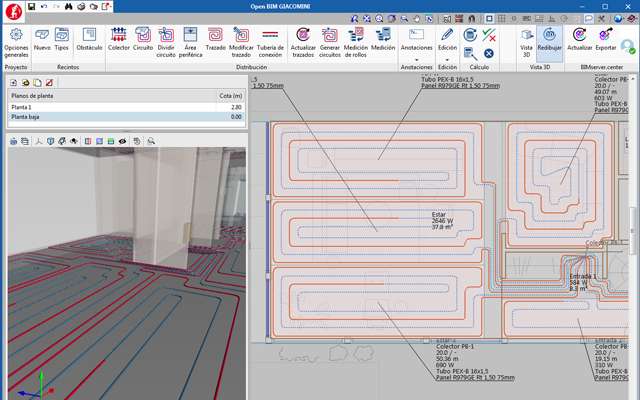Open the Tipos of recintos tool
Image resolution: width=640 pixels, height=400 pixels.
62,40
